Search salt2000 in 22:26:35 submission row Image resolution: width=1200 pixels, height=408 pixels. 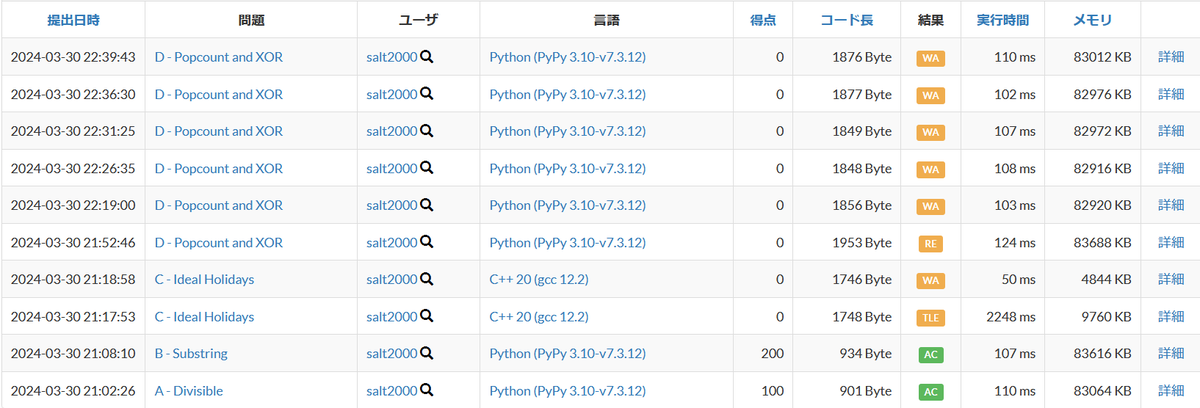tap(427, 168)
